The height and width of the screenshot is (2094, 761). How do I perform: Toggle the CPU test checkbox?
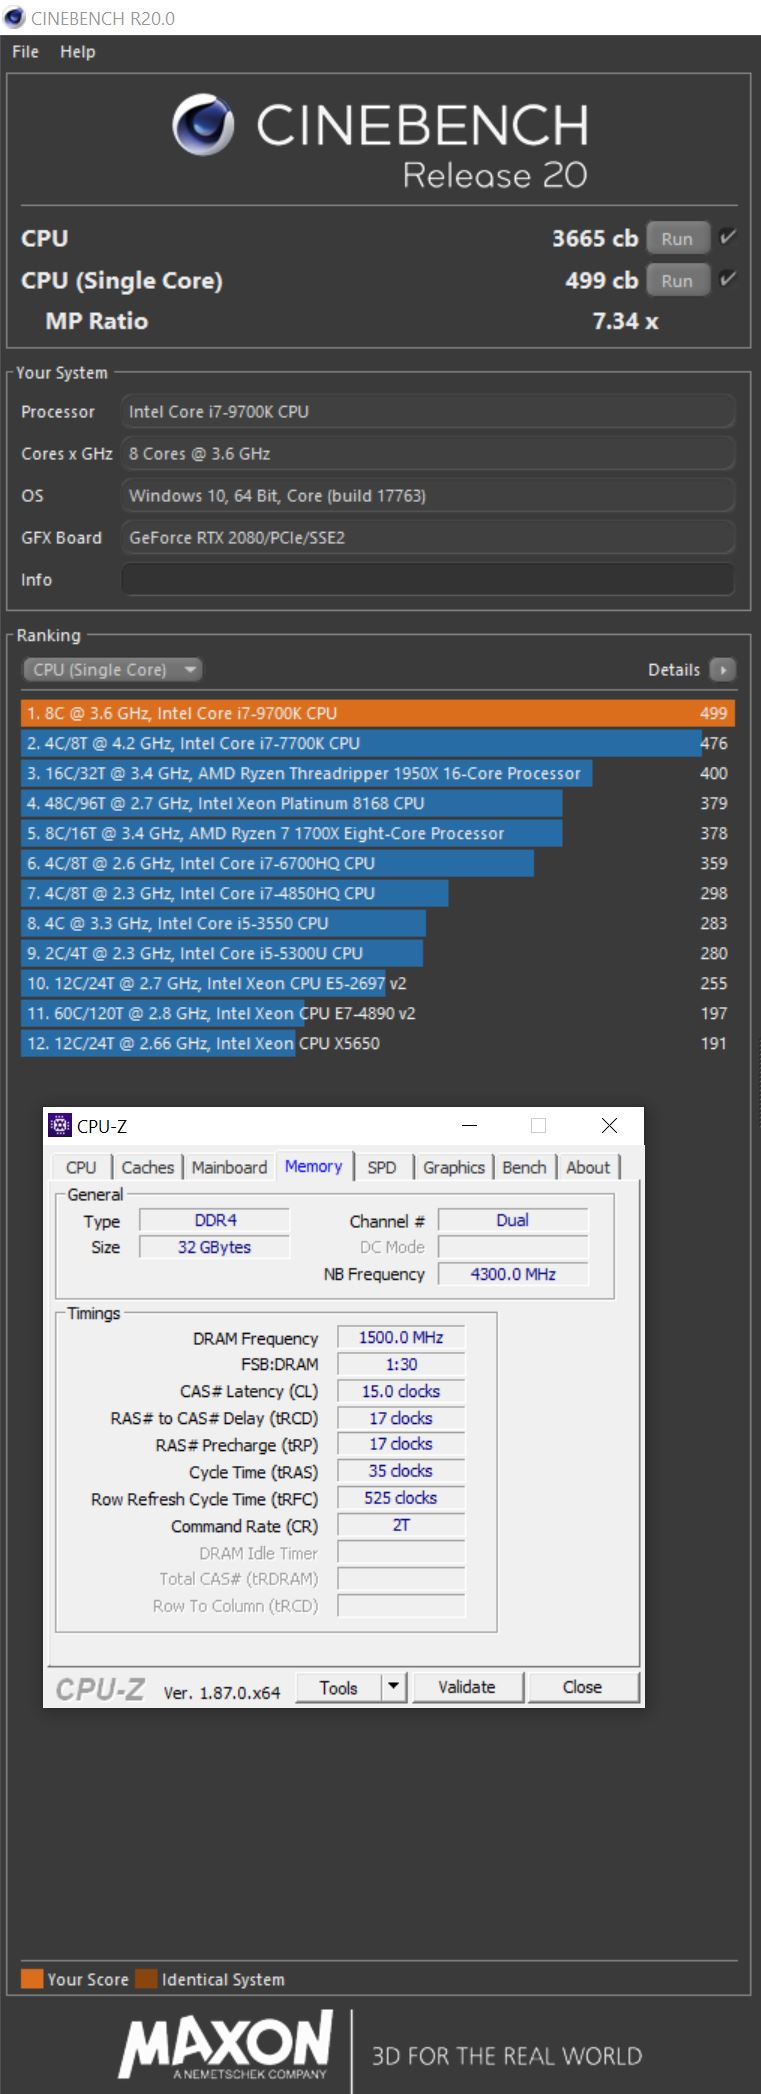click(728, 237)
